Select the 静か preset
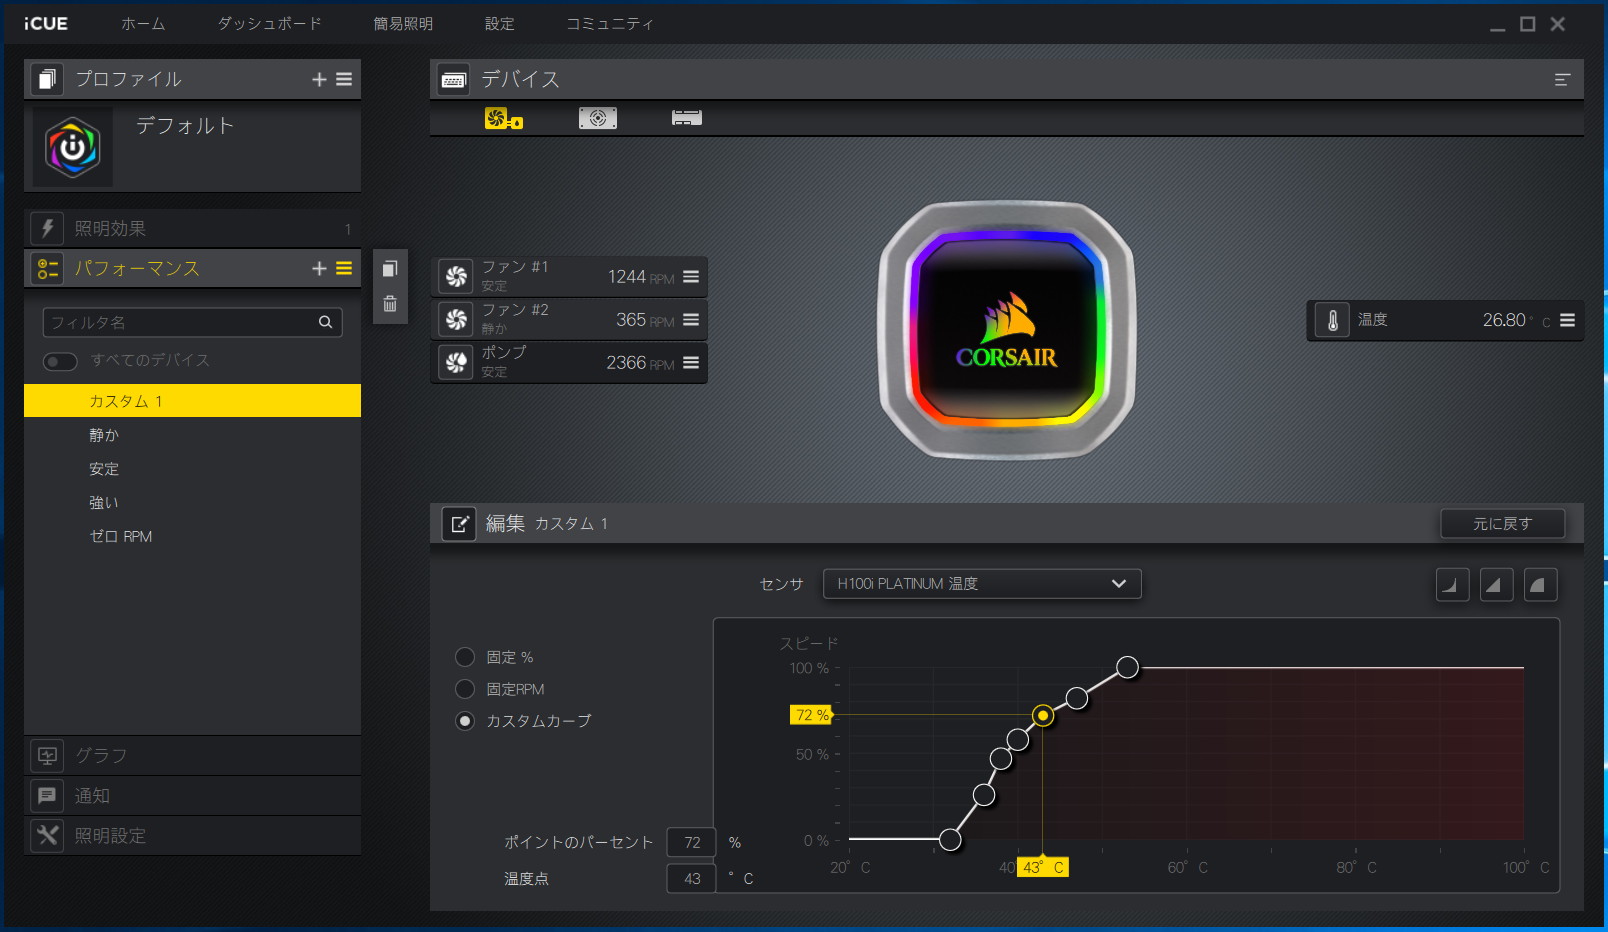This screenshot has height=932, width=1608. 192,435
